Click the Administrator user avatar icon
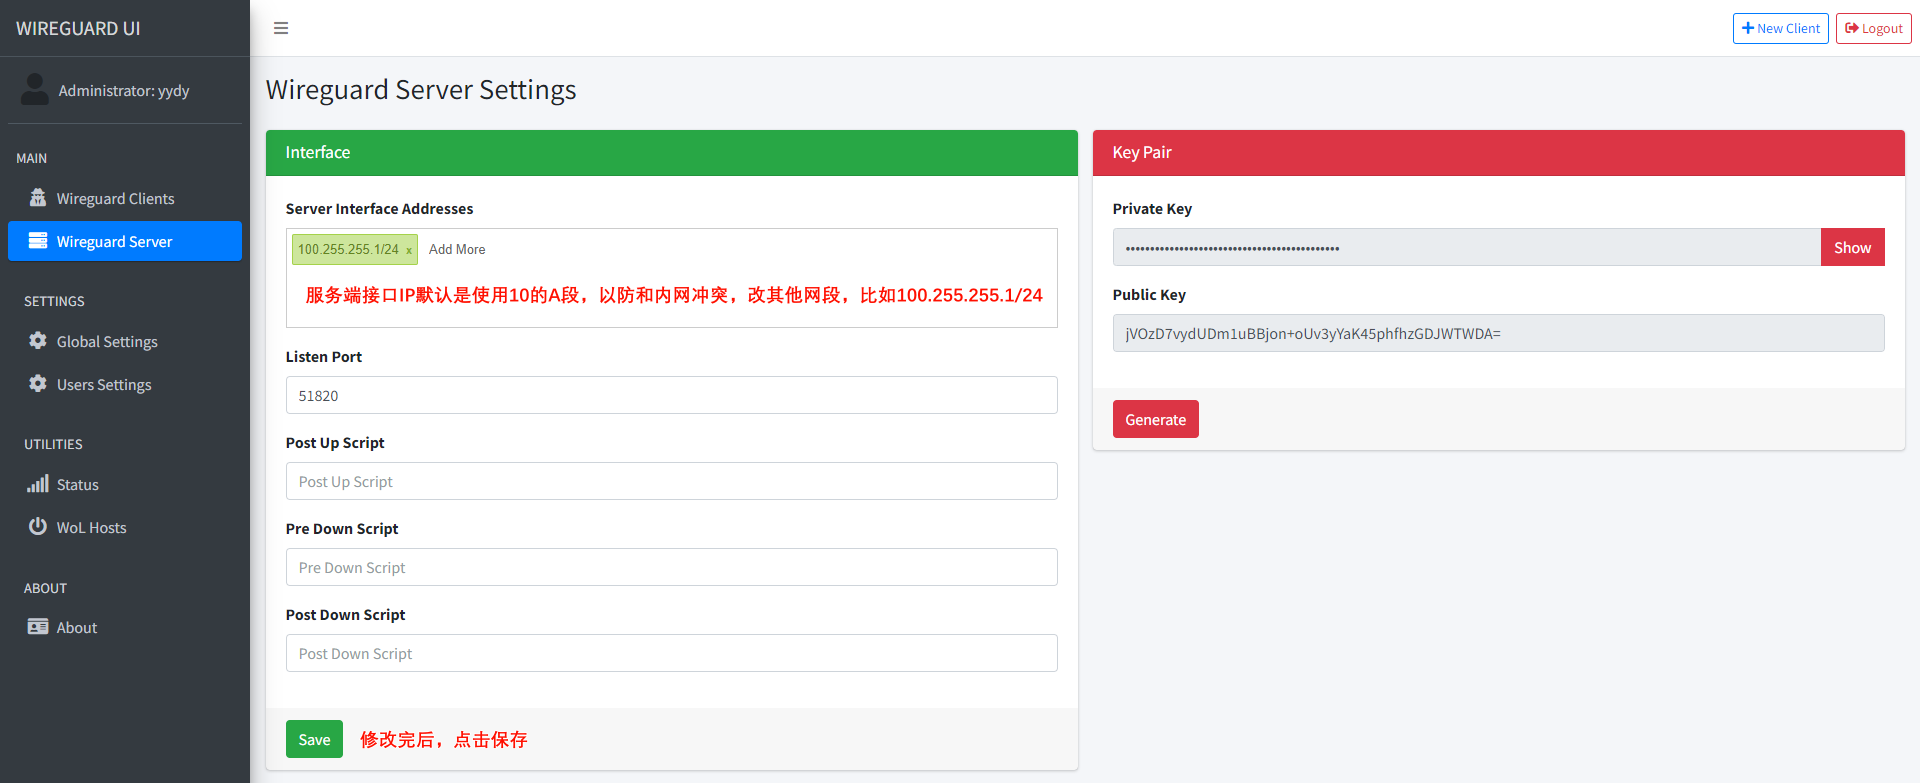The height and width of the screenshot is (783, 1920). click(x=35, y=90)
